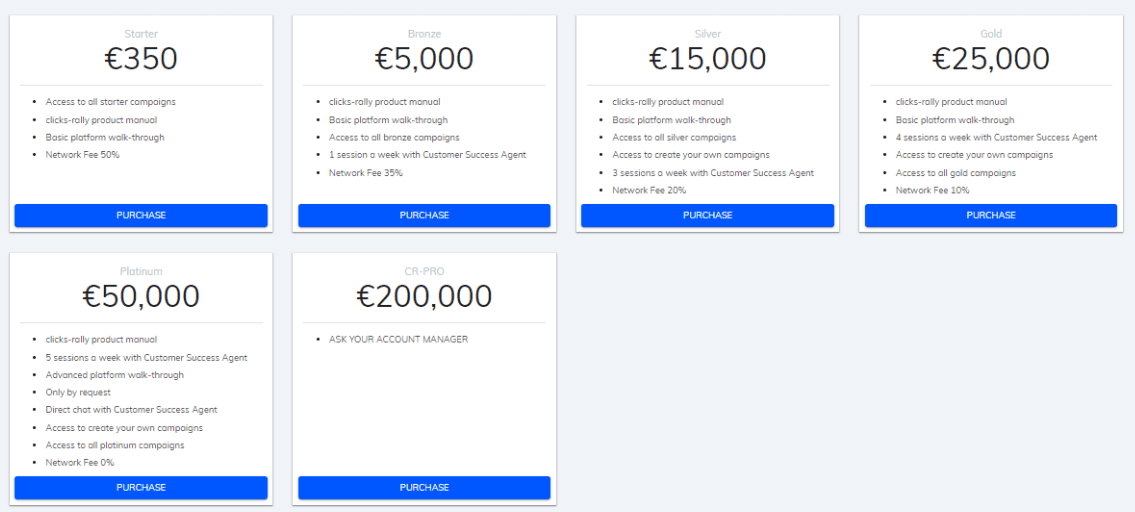Click 'Network Fee 50%' in Starter
The image size is (1135, 512).
pyautogui.click(x=83, y=155)
